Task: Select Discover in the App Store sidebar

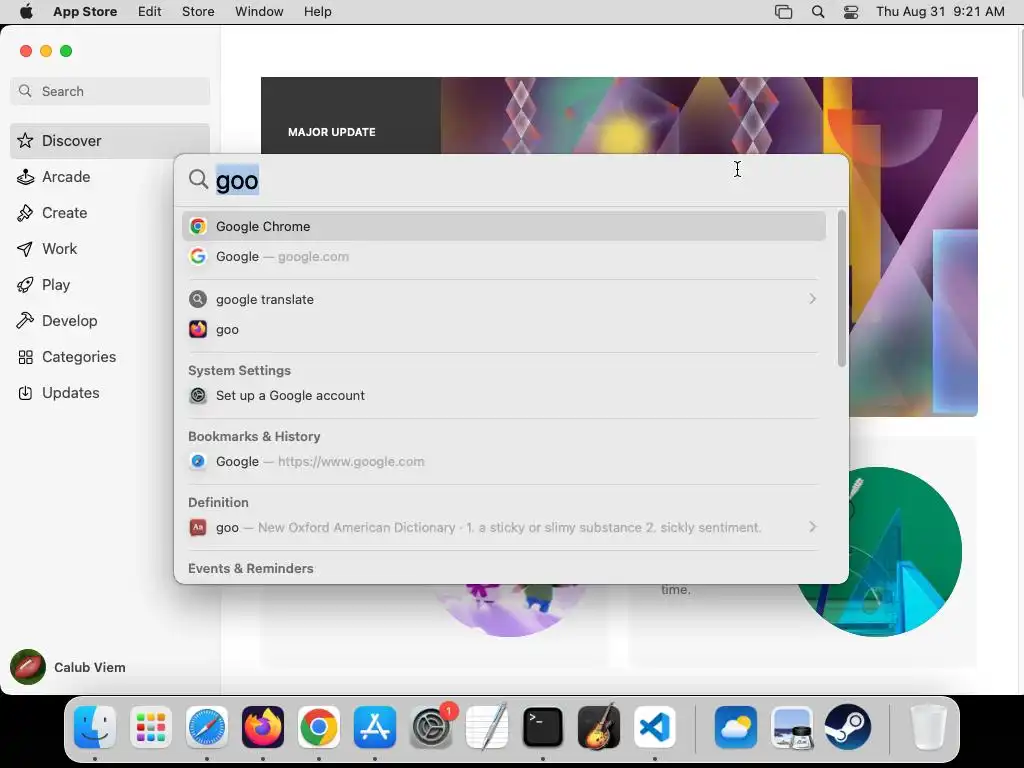Action: tap(110, 140)
